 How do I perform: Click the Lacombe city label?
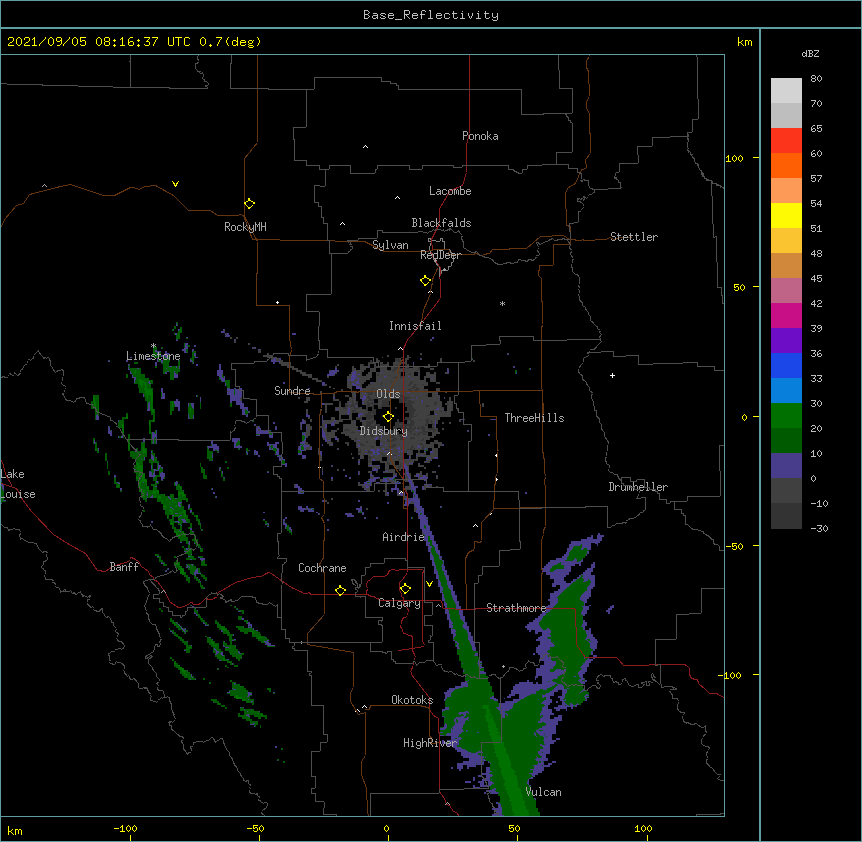(x=450, y=191)
